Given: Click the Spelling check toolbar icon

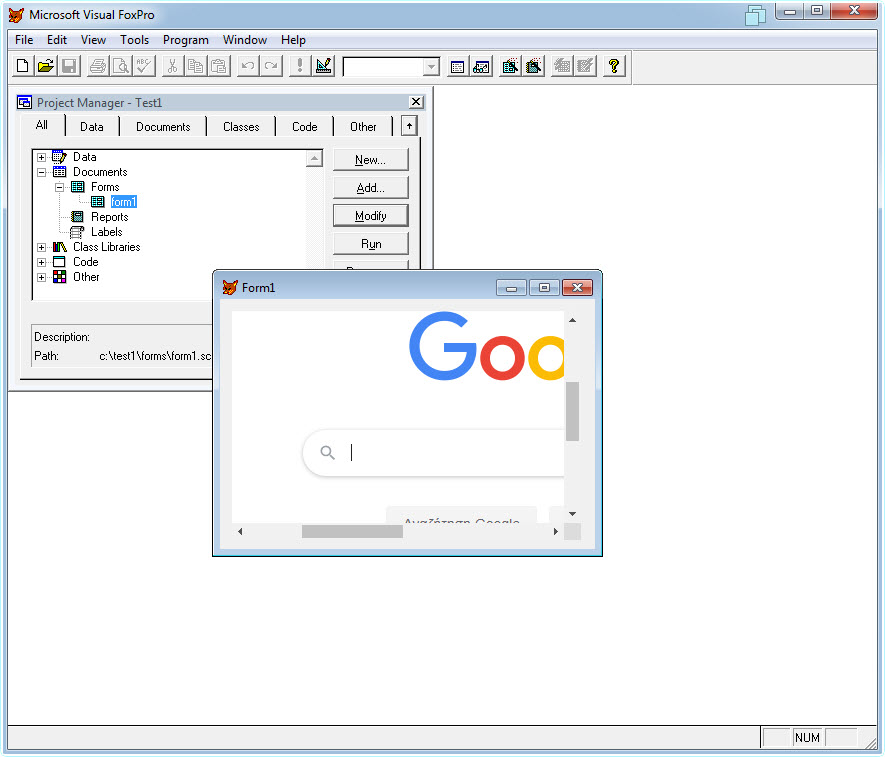Looking at the screenshot, I should 144,66.
